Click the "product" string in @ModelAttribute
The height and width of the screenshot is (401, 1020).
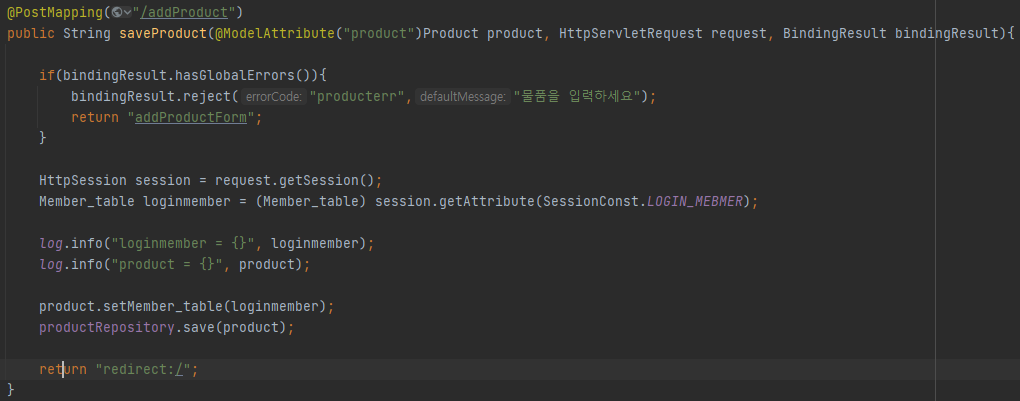[x=379, y=33]
